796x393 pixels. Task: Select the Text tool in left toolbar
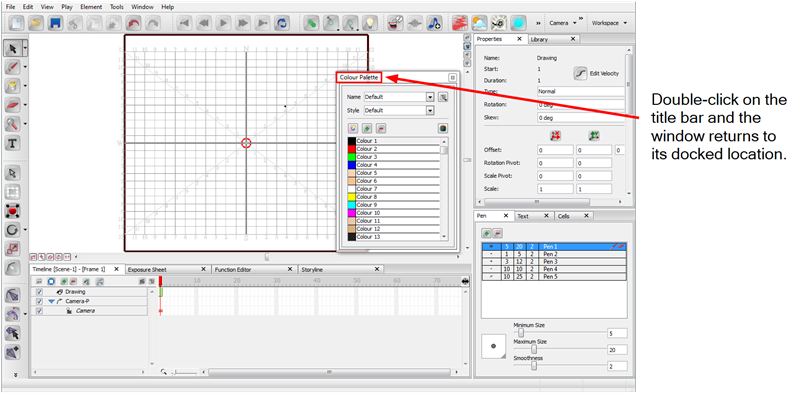tap(13, 143)
